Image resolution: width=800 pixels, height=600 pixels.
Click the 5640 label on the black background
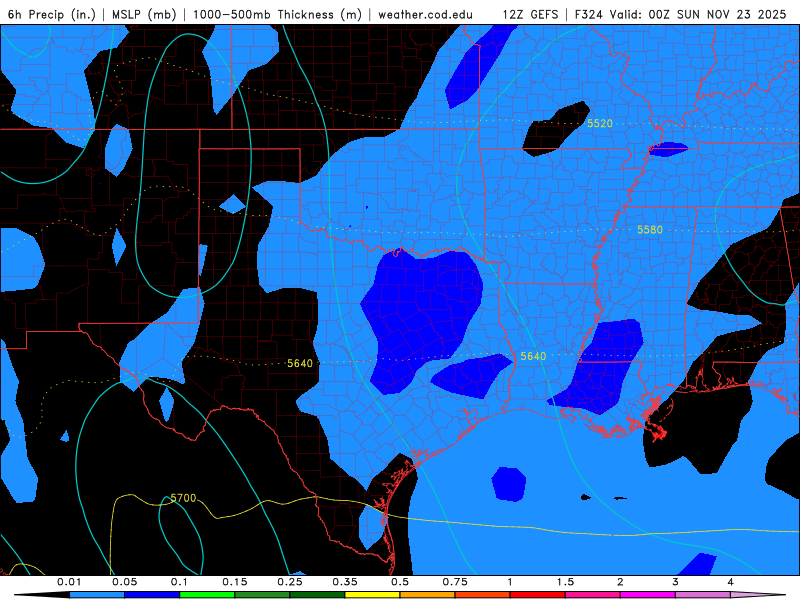(x=299, y=363)
